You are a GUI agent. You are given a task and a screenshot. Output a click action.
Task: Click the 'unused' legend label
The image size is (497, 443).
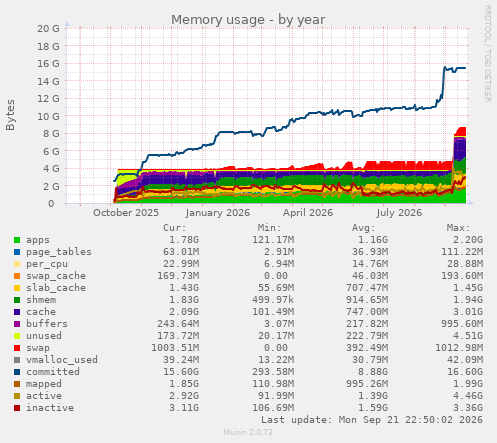[x=44, y=336]
